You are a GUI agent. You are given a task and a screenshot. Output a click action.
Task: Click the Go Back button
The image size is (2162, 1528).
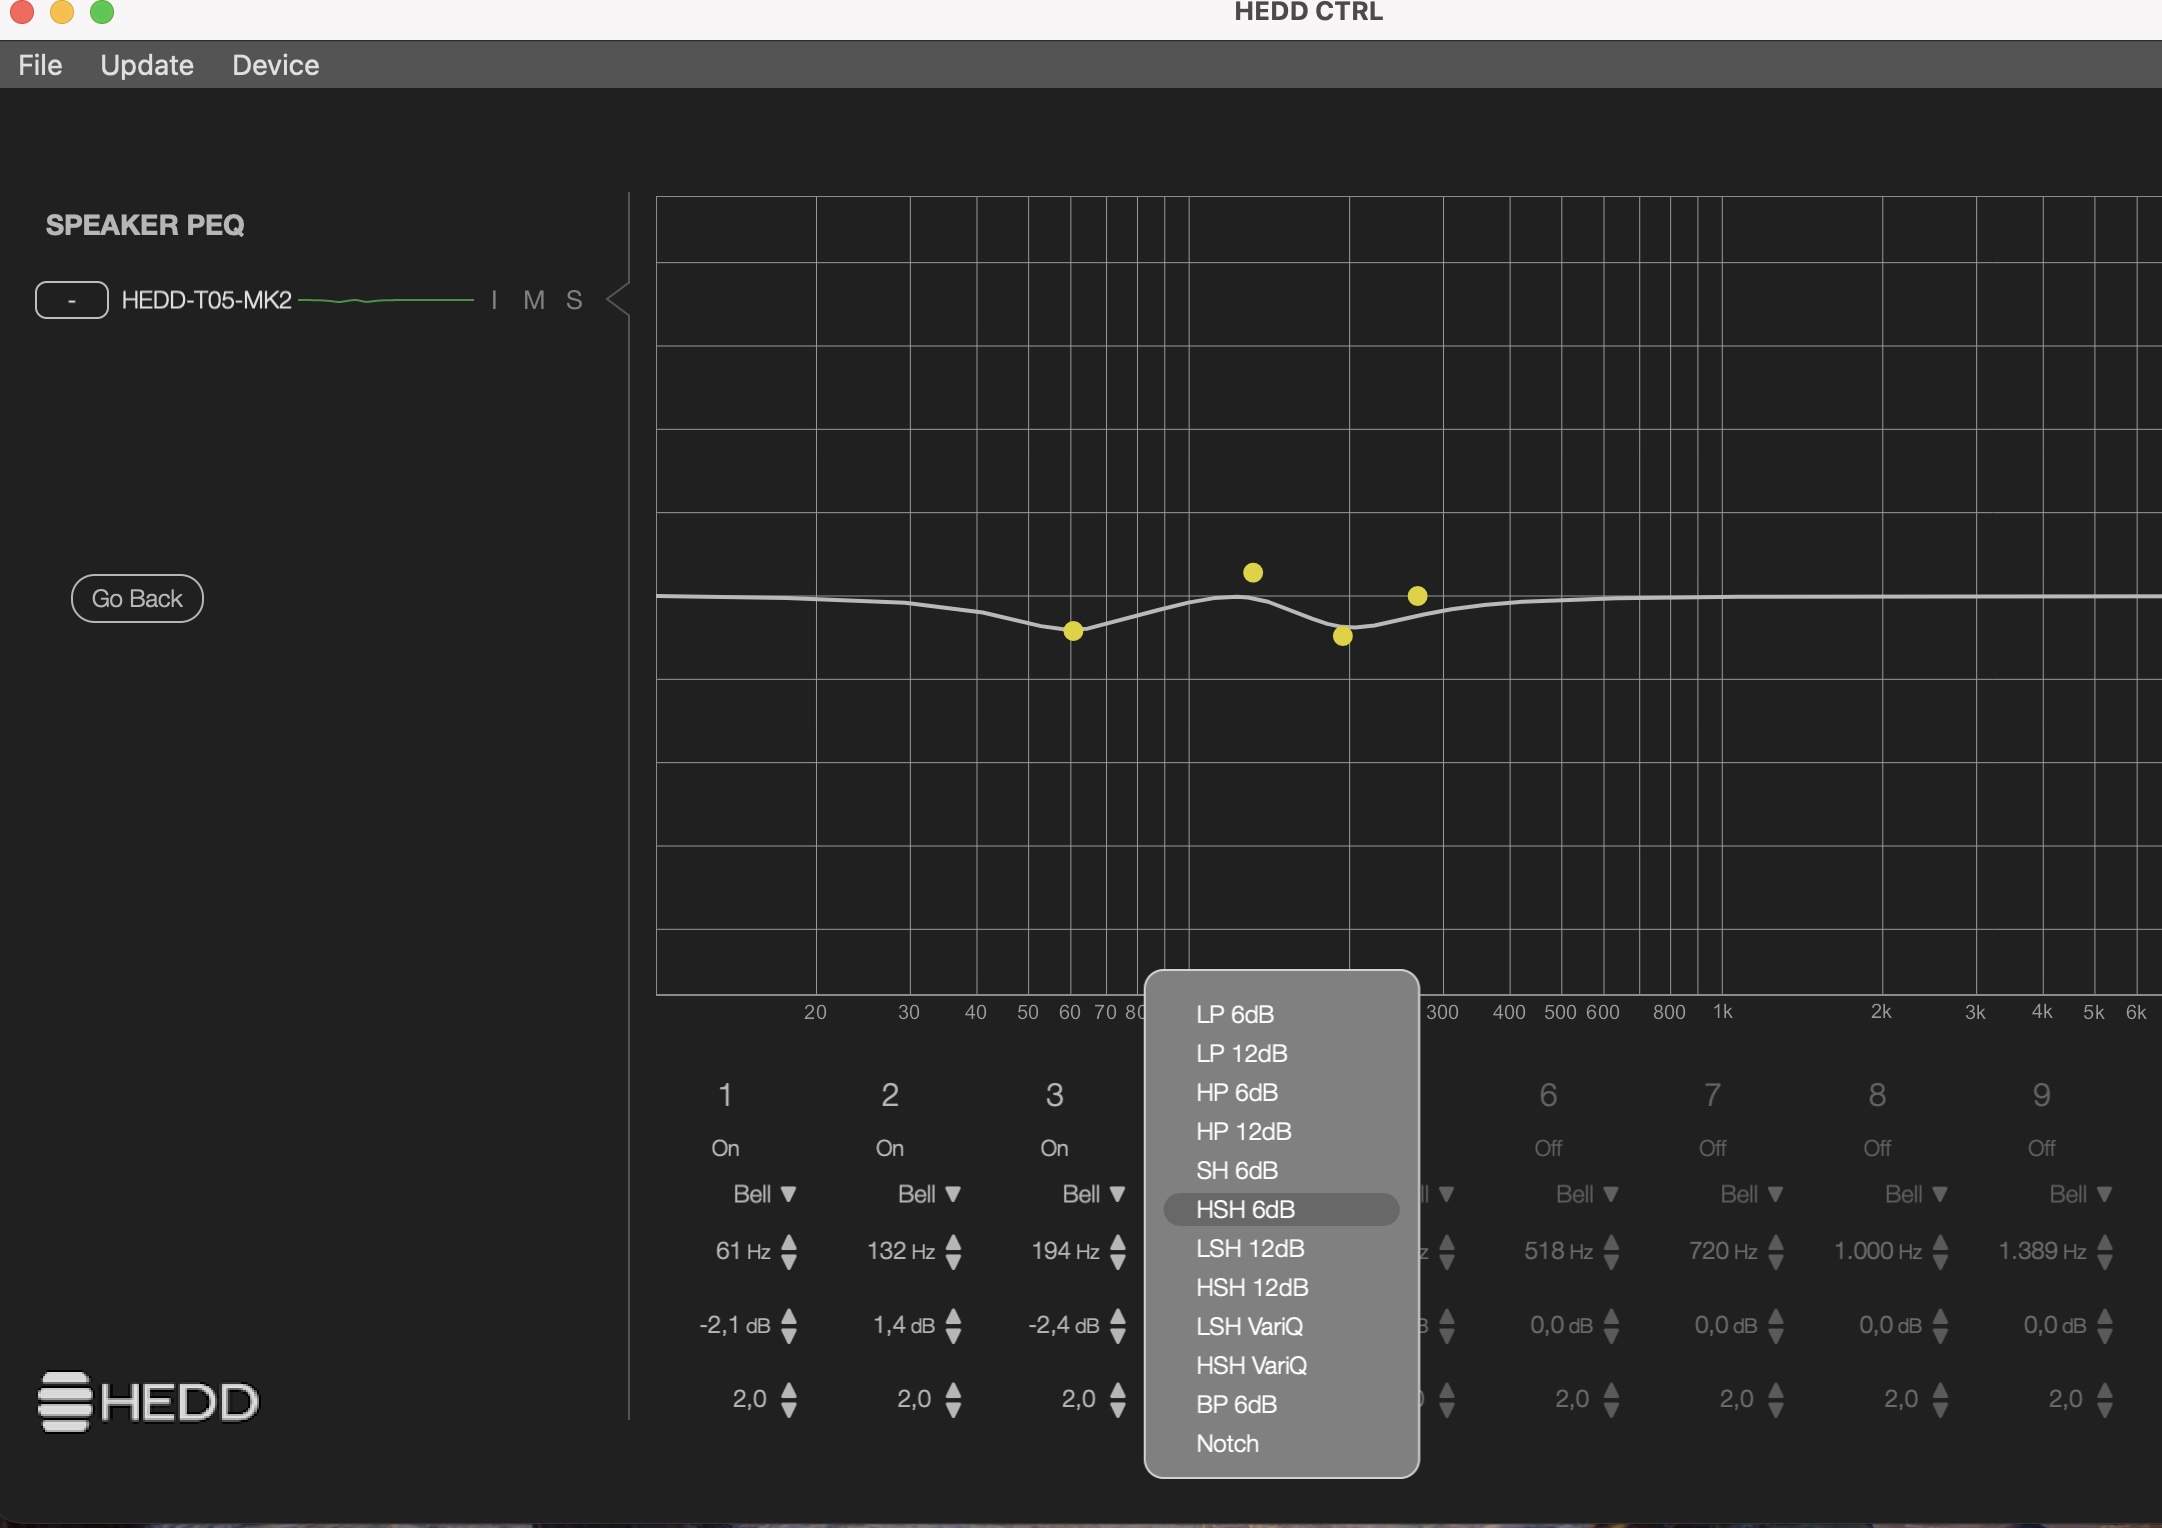pyautogui.click(x=137, y=598)
